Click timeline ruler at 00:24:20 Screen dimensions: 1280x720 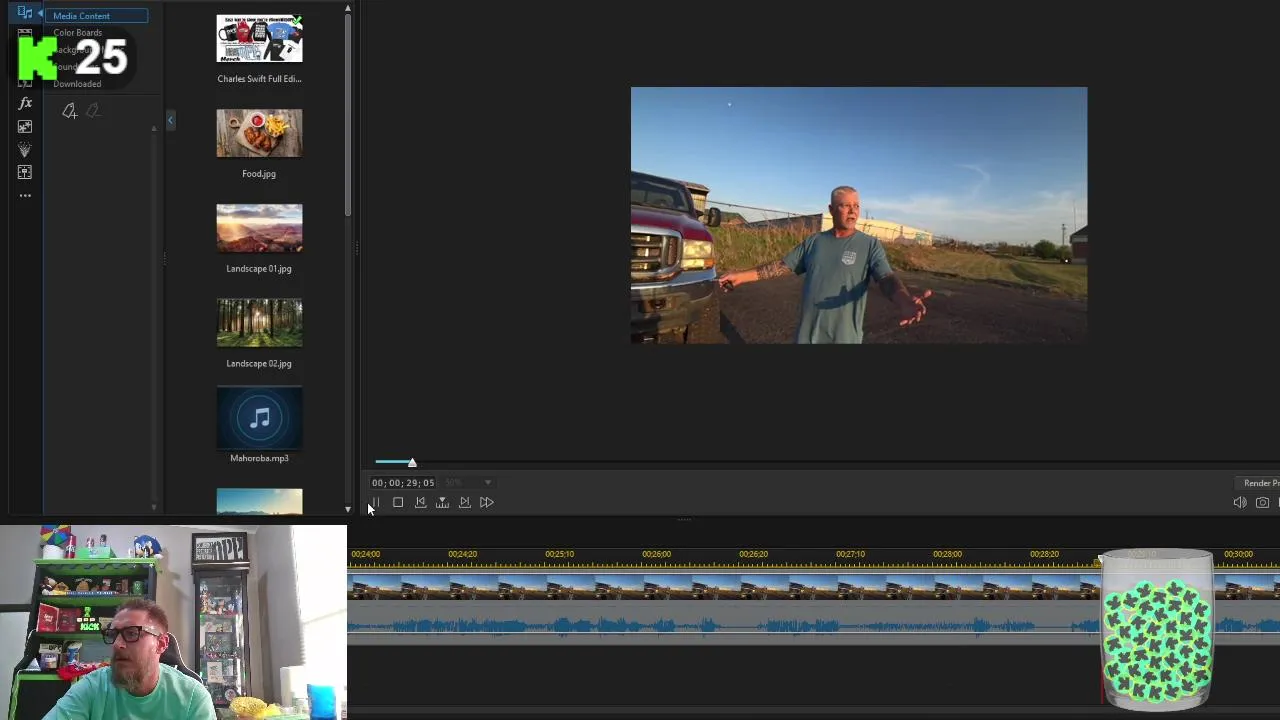coord(462,554)
